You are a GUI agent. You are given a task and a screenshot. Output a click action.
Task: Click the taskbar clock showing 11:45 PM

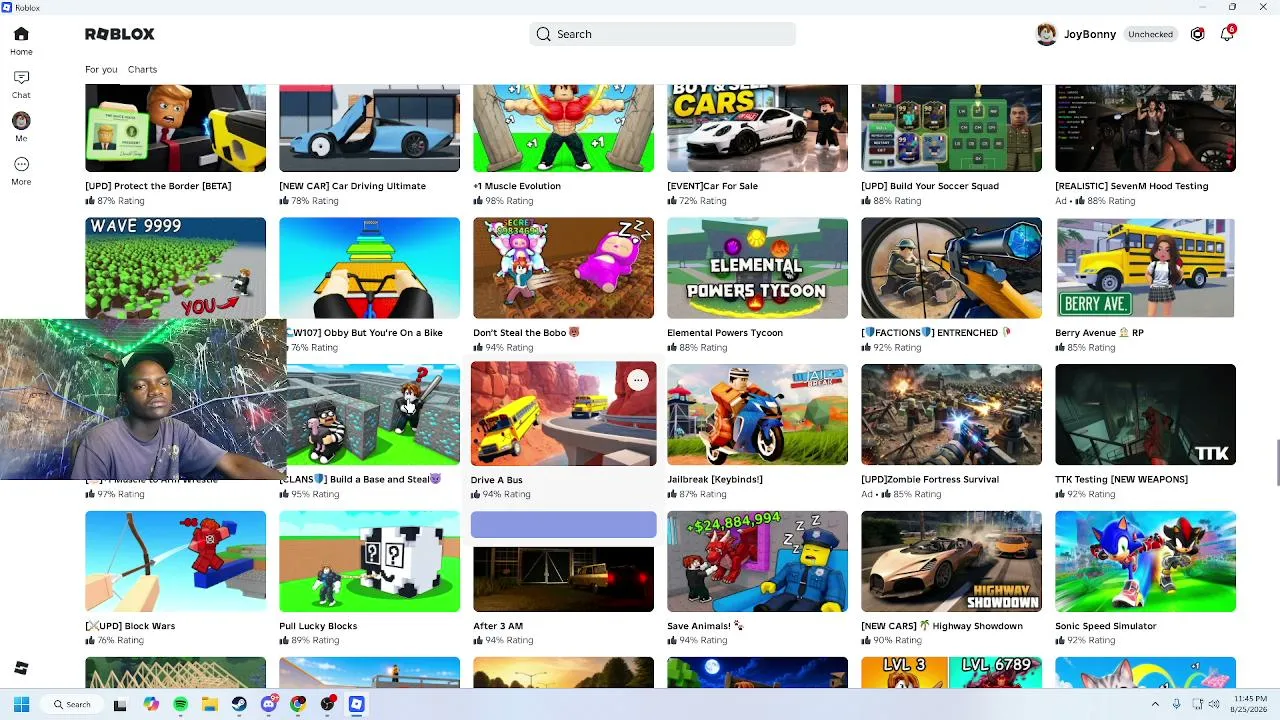tap(1250, 704)
